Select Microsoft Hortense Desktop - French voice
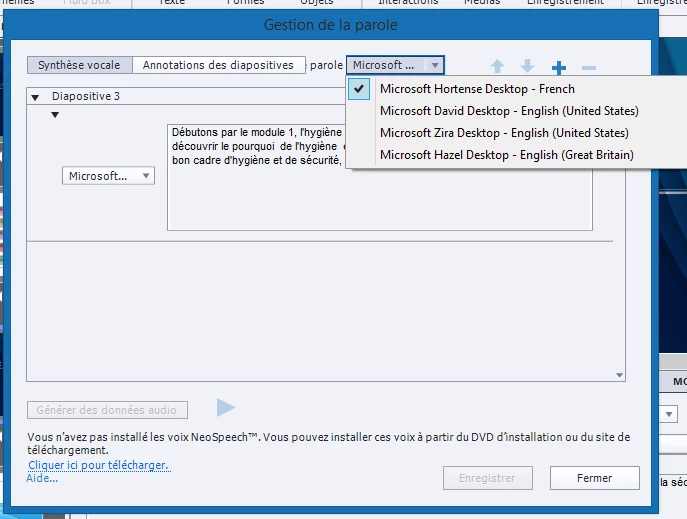Viewport: 687px width, 519px height. [x=477, y=89]
